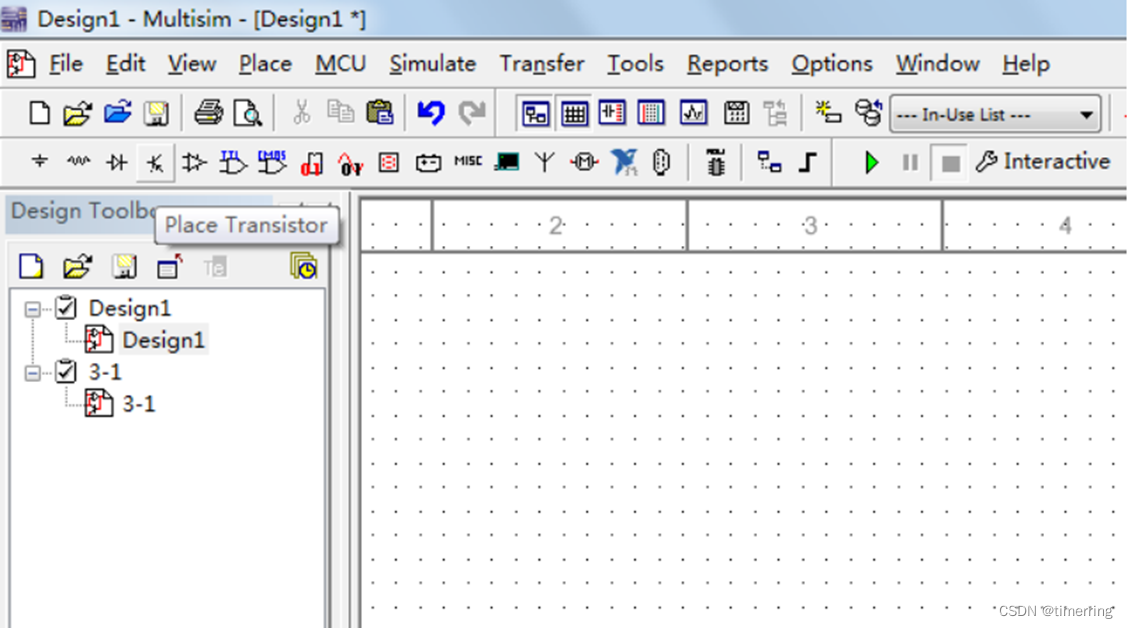The image size is (1128, 628).
Task: Place Power component
Action: (x=428, y=163)
